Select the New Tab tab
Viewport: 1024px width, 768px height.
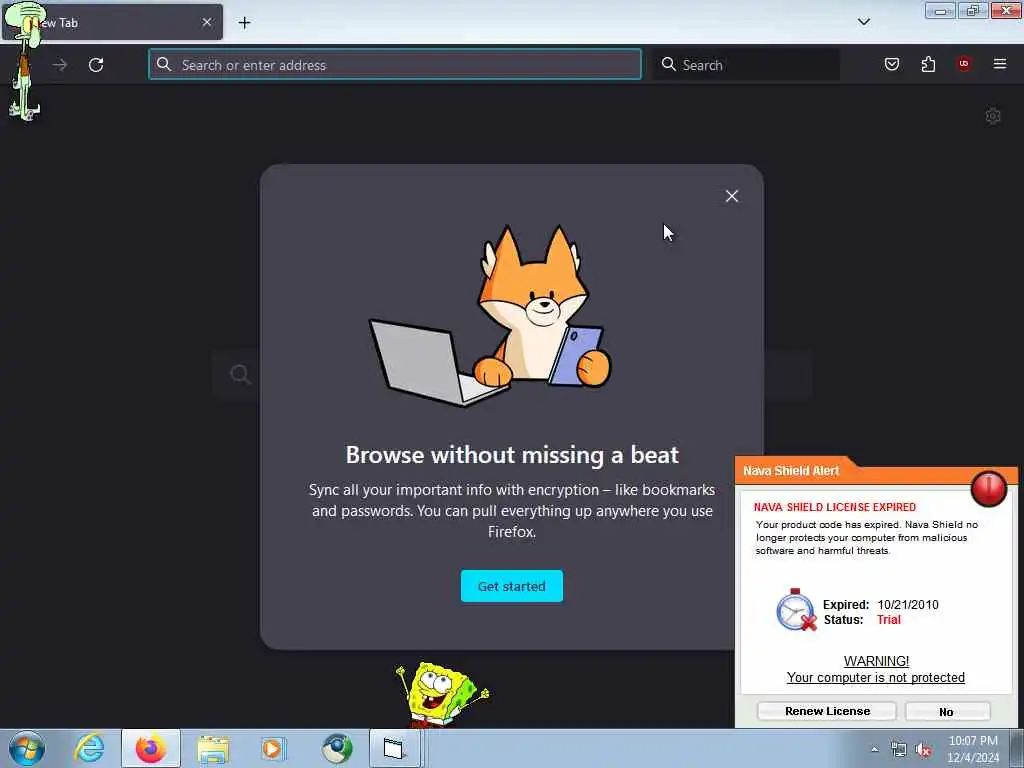[112, 22]
